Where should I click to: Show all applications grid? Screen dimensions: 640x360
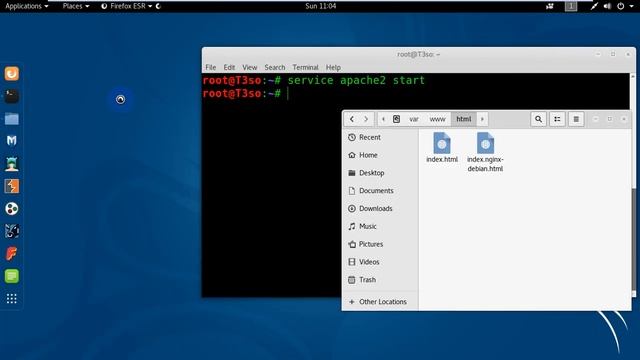[x=11, y=299]
